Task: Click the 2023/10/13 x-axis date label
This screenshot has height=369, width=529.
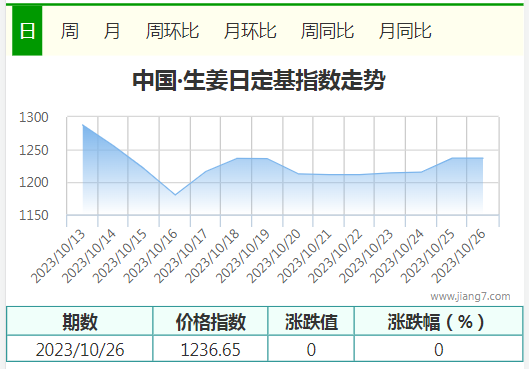Action: pyautogui.click(x=58, y=257)
